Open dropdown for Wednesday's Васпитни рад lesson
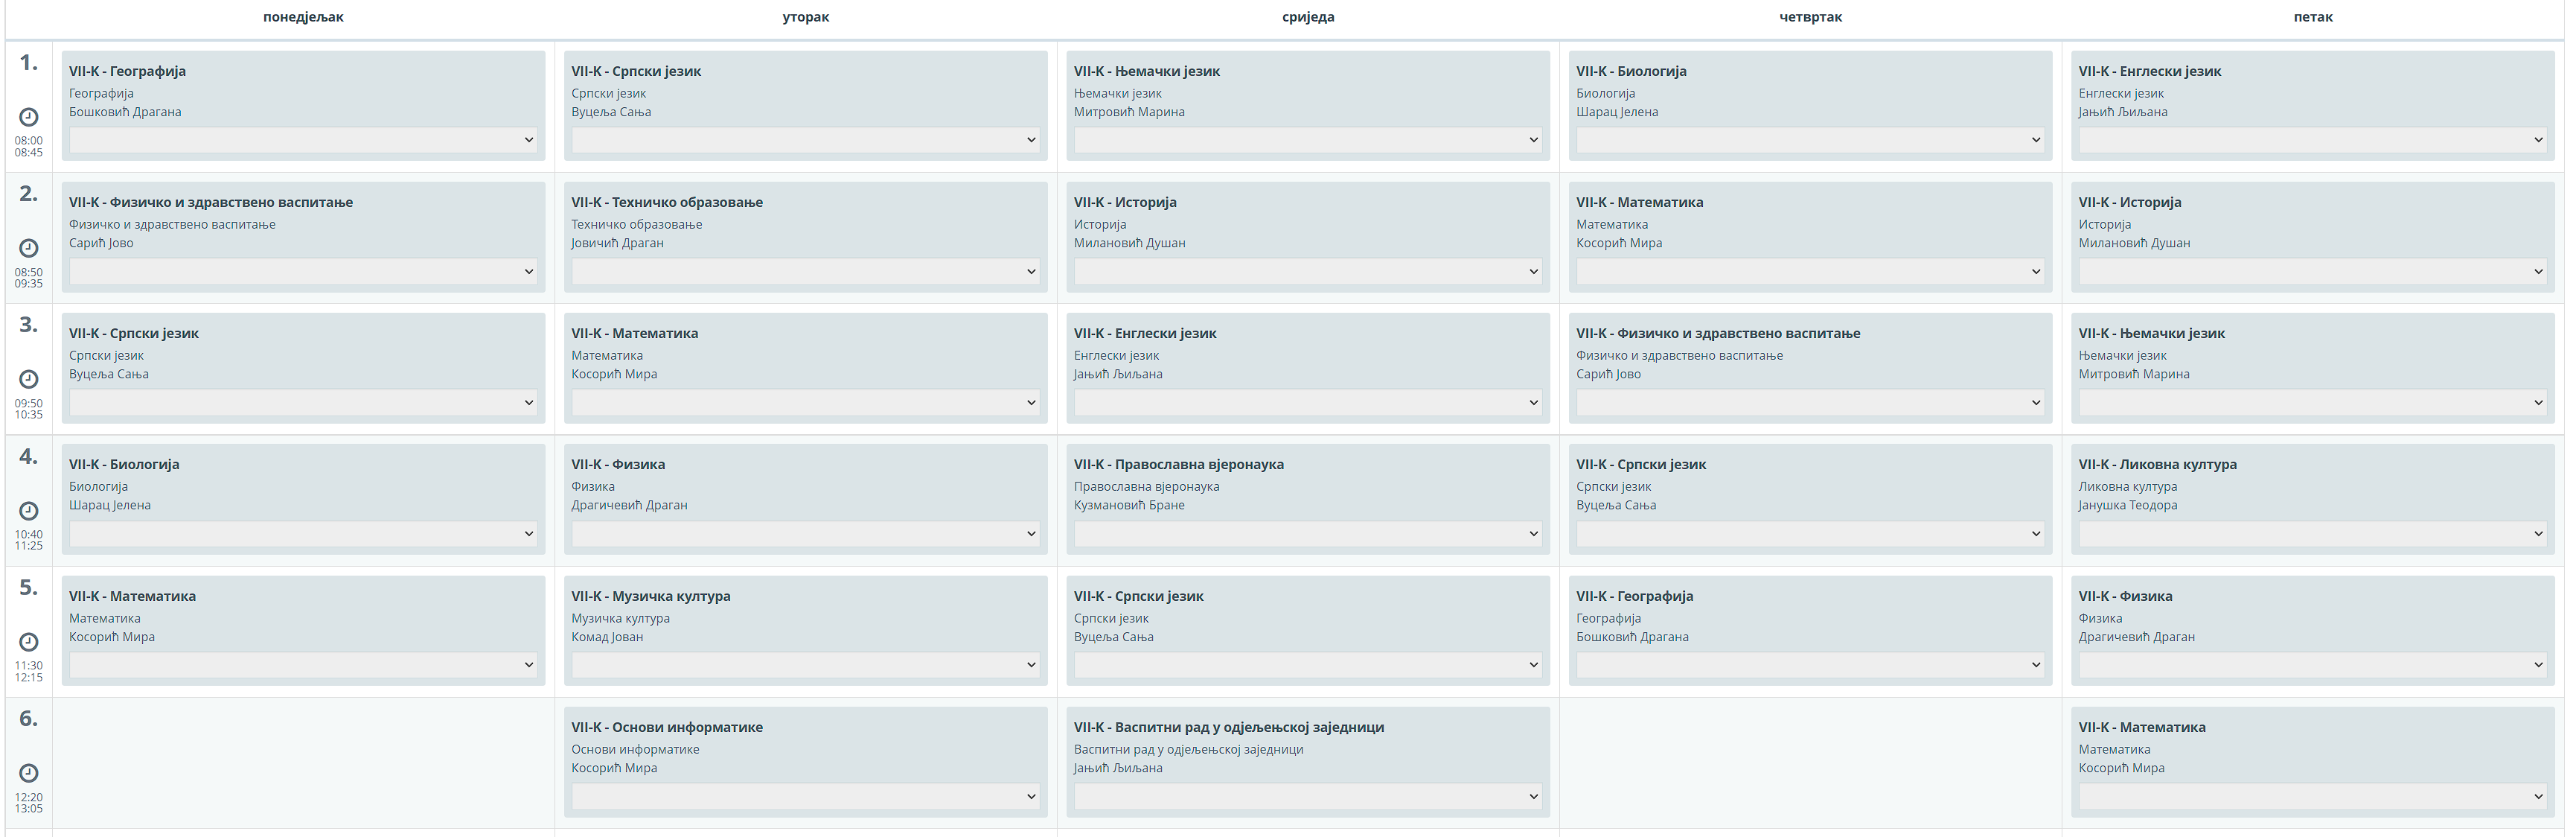 [1307, 796]
